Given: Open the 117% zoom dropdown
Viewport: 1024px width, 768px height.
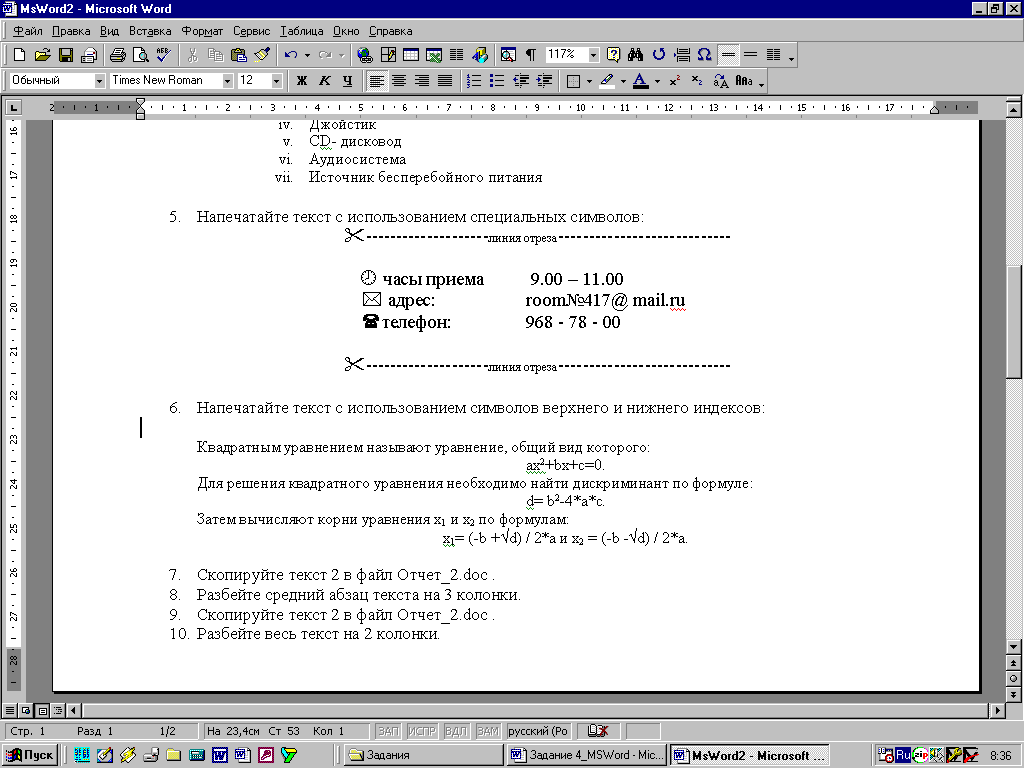Looking at the screenshot, I should 593,56.
